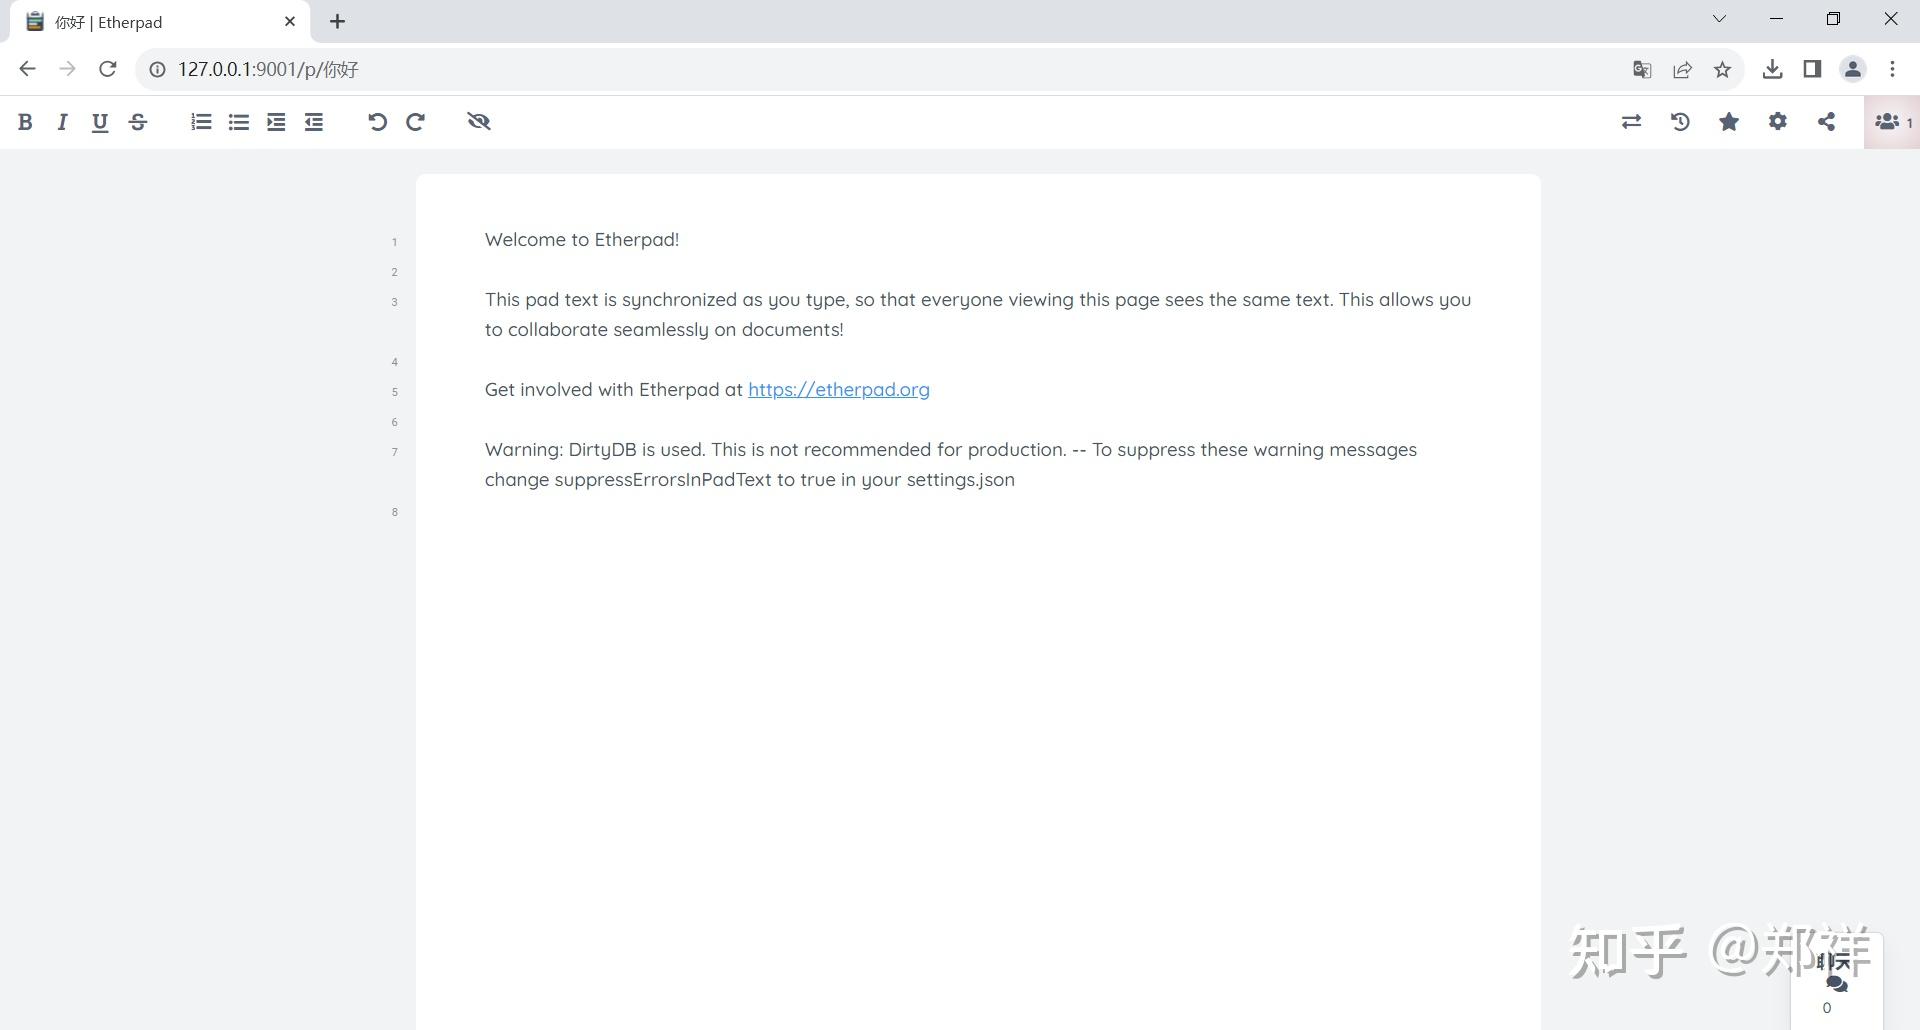Open the chat box
Image resolution: width=1920 pixels, height=1030 pixels.
[x=1836, y=982]
